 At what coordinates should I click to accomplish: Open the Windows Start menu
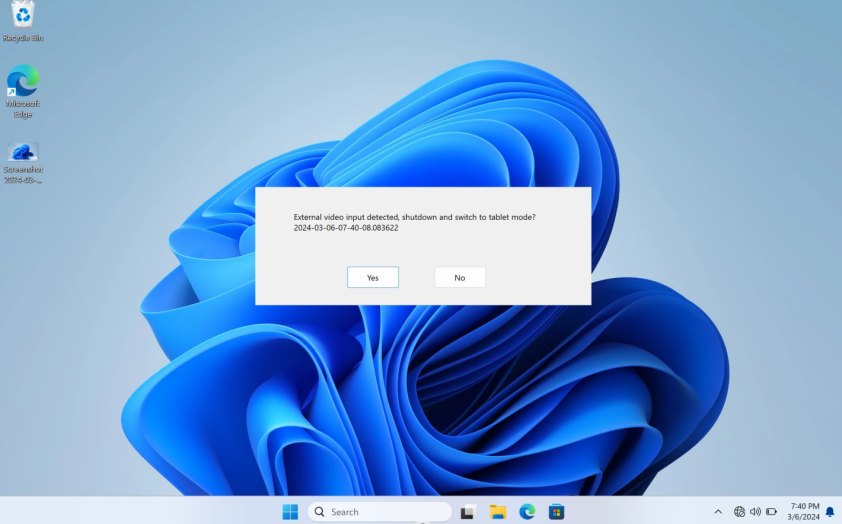pyautogui.click(x=290, y=512)
